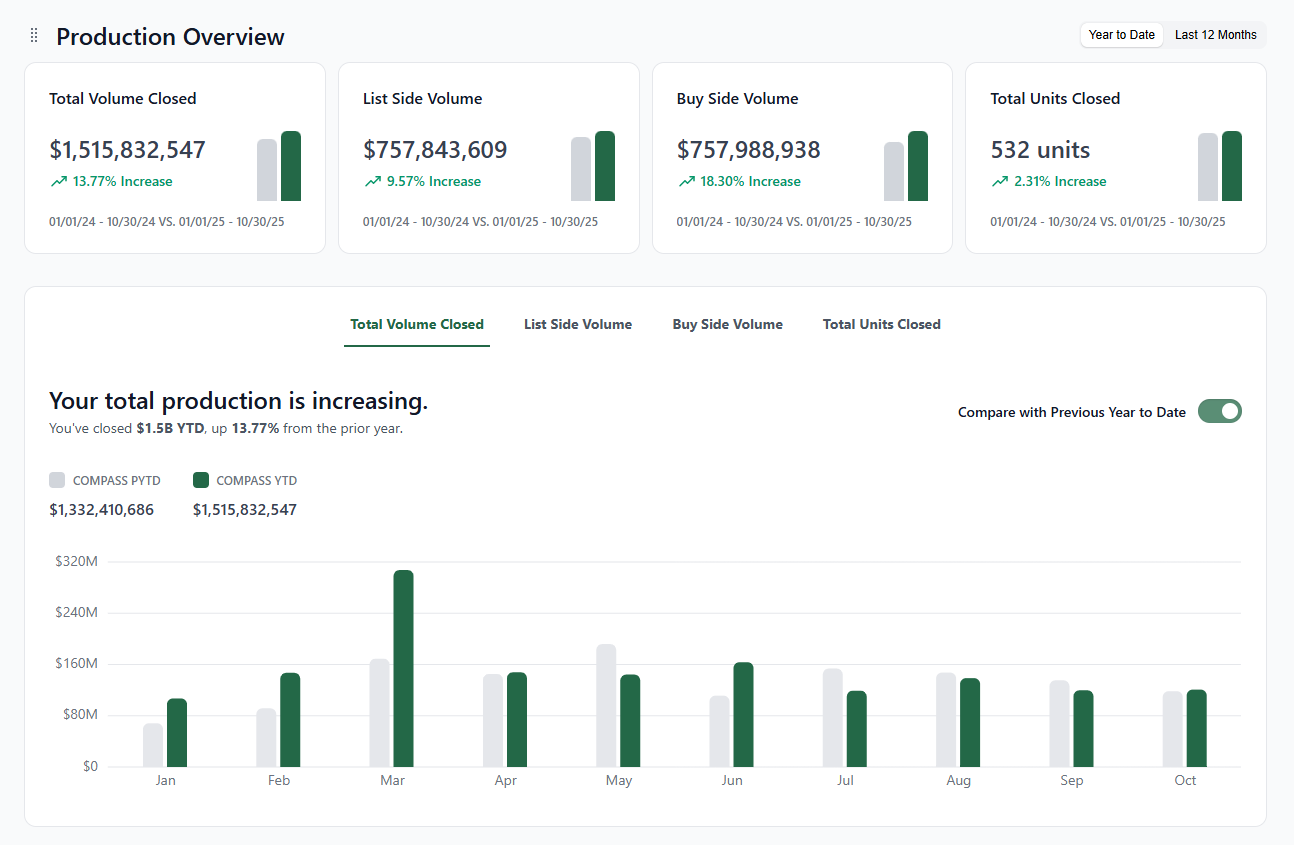Click the trend arrow icon under Buy Side Volume

pyautogui.click(x=687, y=182)
